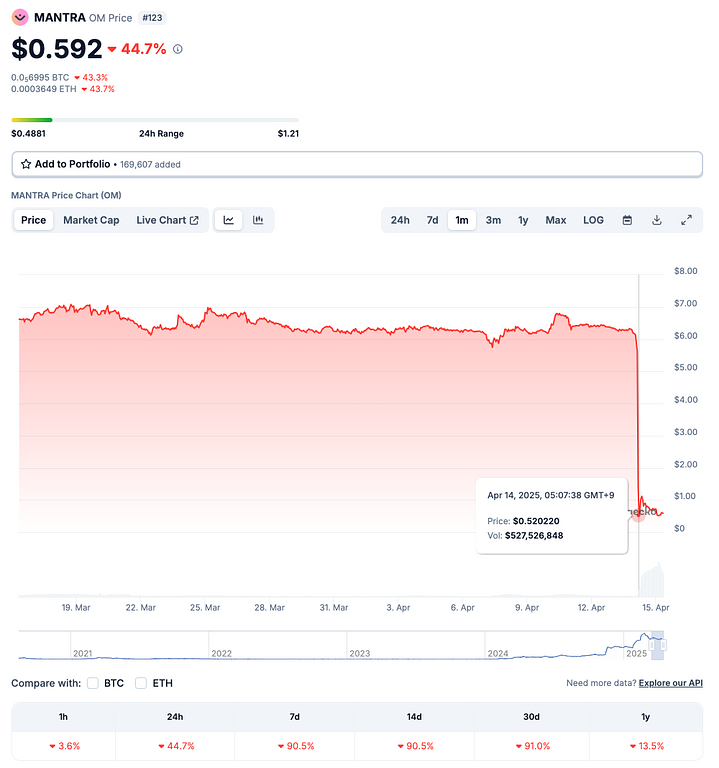Select the 3m time range
719x768 pixels.
[x=493, y=220]
